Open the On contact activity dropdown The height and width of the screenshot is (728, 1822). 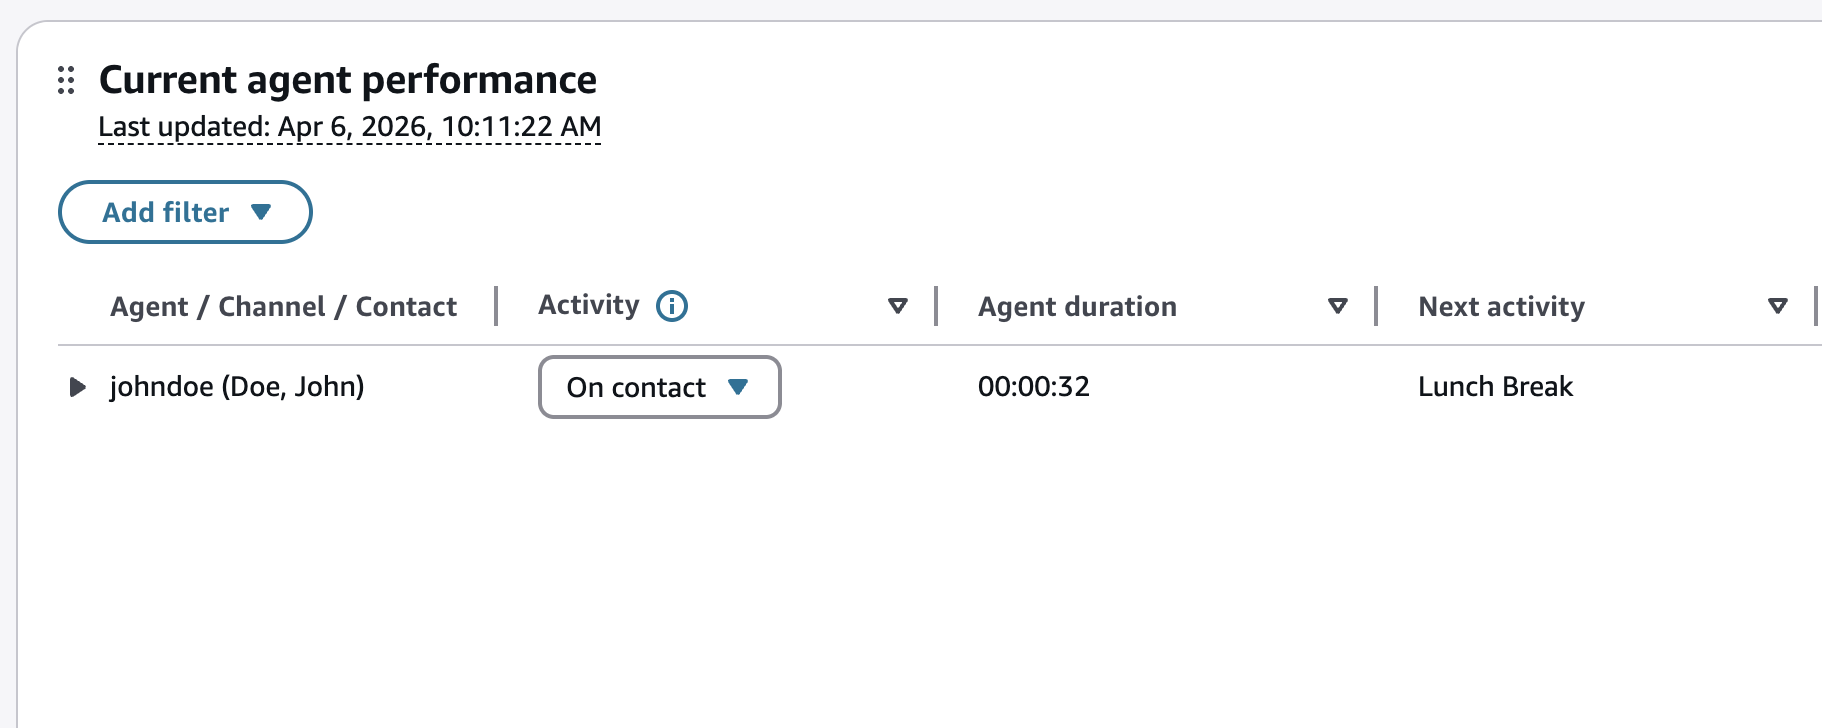[660, 387]
